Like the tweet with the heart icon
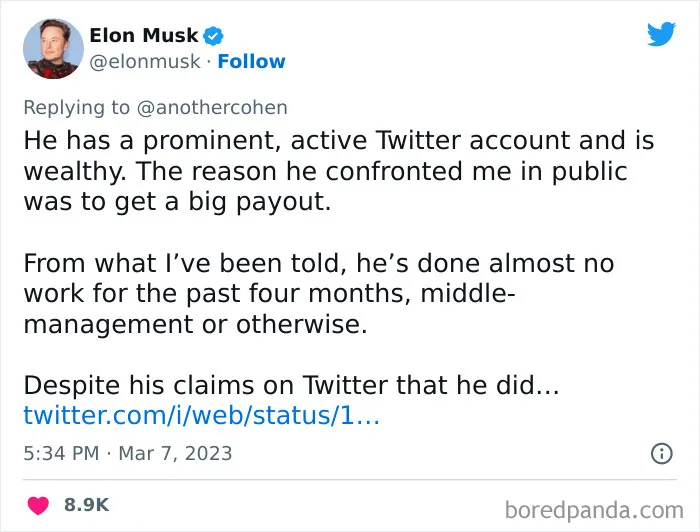The height and width of the screenshot is (532, 700). coord(38,505)
